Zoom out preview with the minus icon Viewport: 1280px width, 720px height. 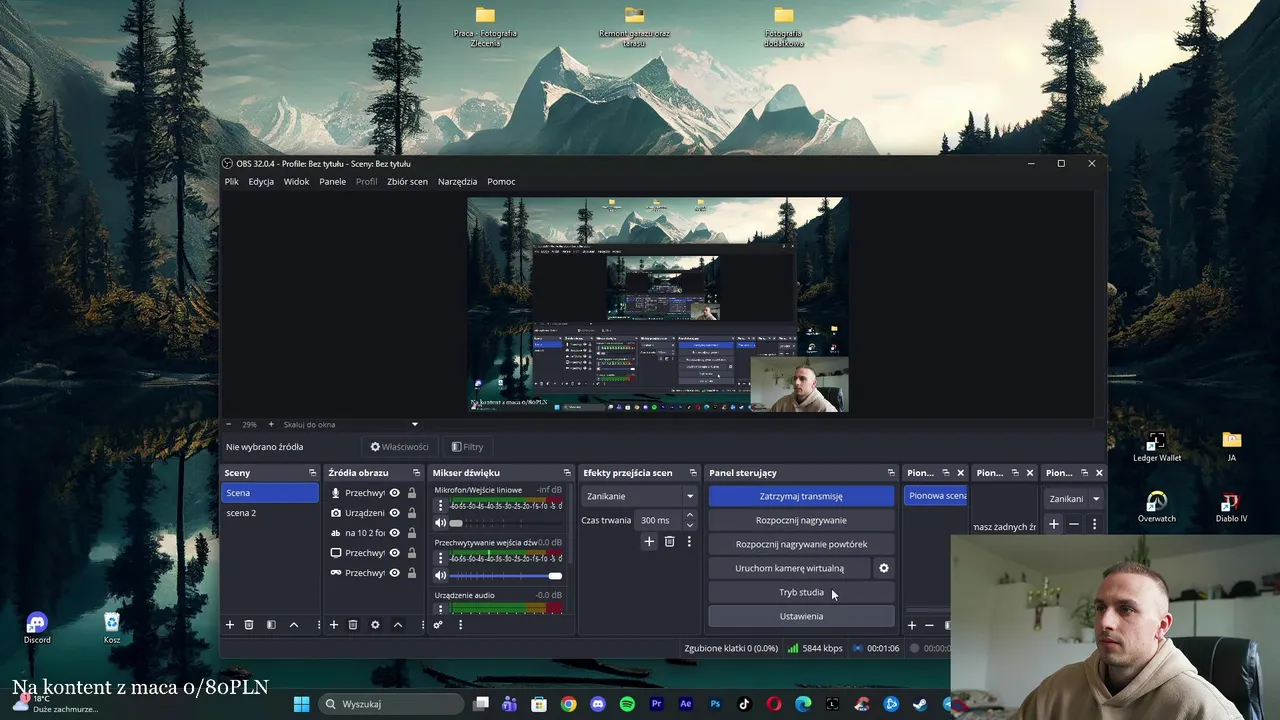point(228,424)
